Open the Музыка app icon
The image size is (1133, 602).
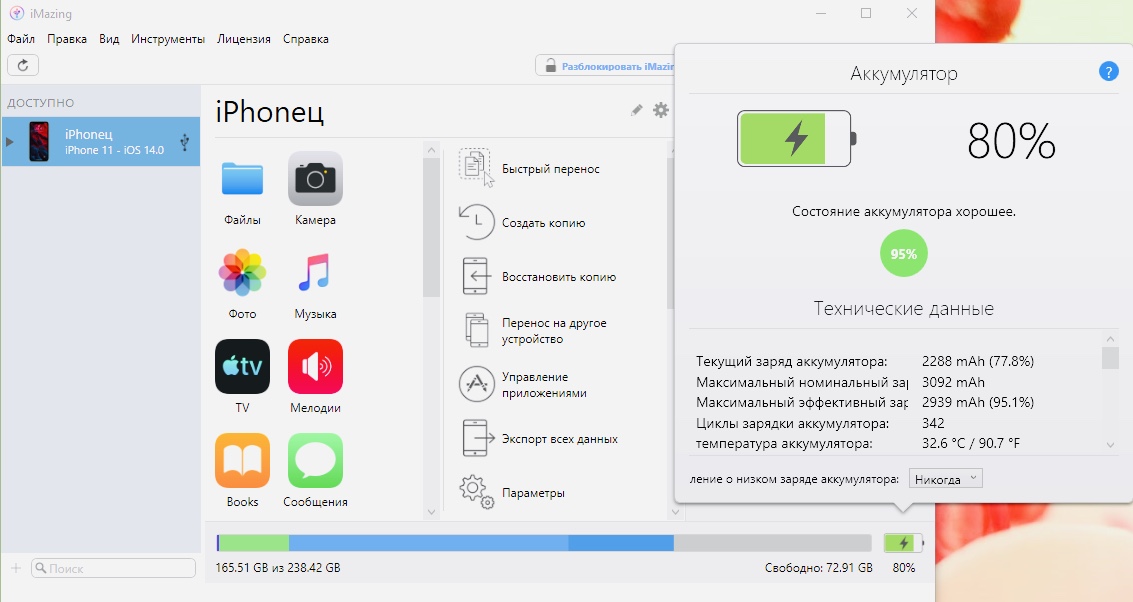click(315, 272)
